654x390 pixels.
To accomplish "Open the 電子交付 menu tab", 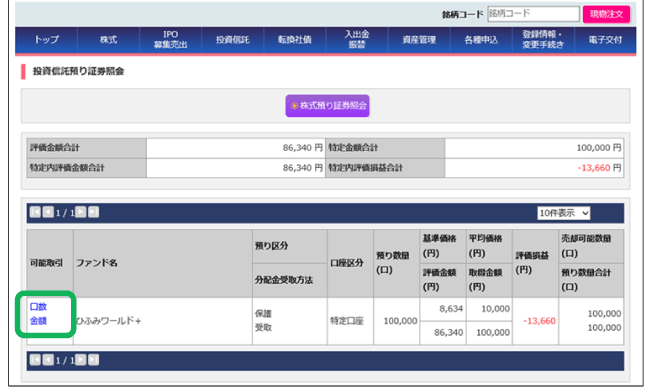I will point(606,40).
